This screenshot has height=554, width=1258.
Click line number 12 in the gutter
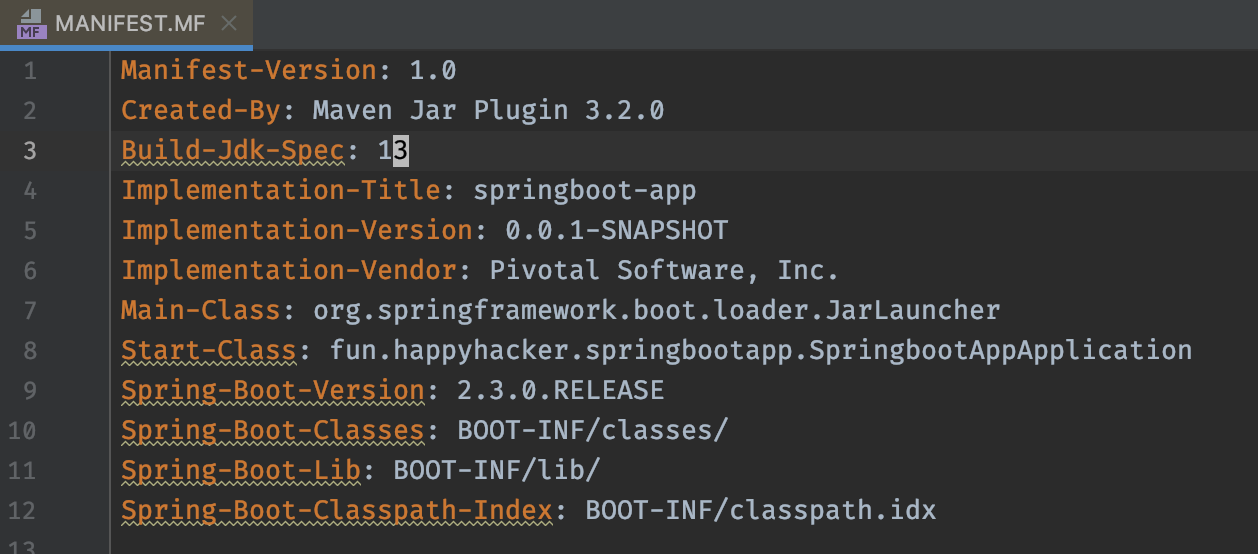[21, 510]
